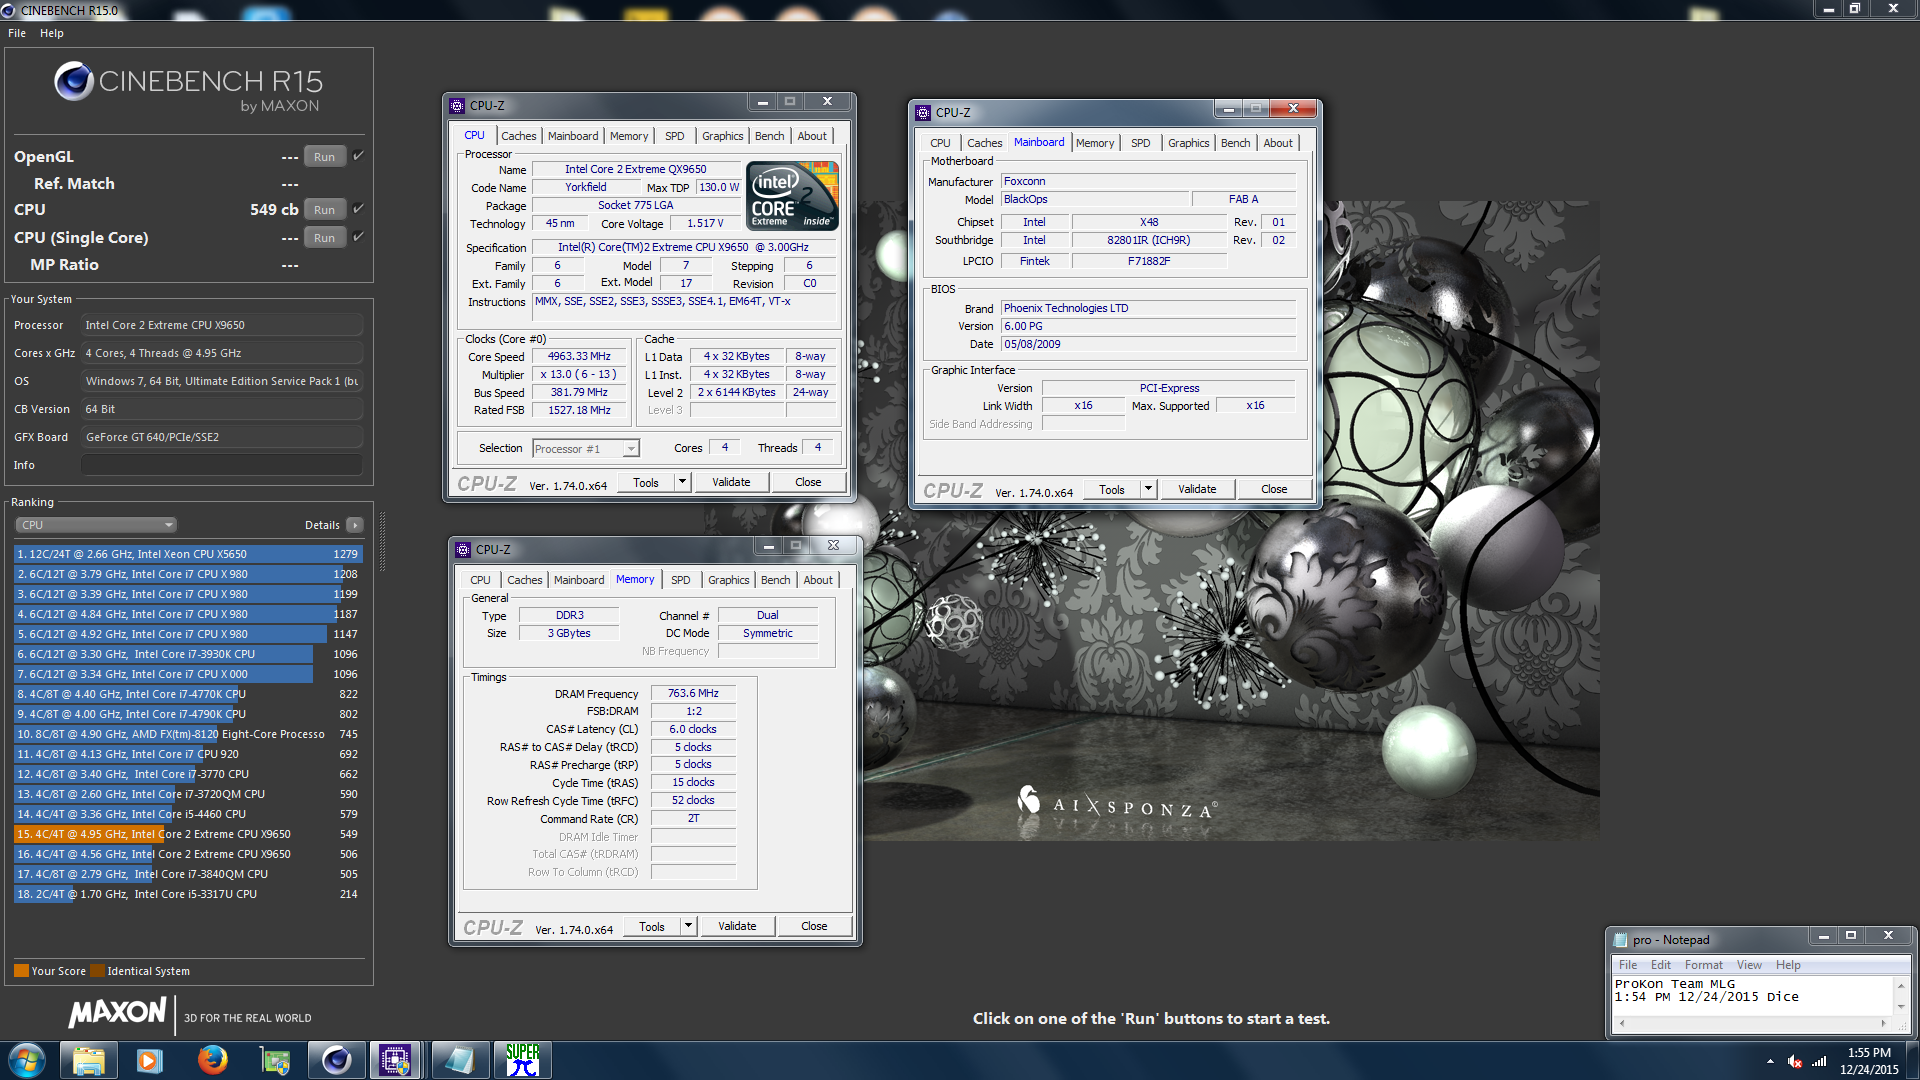
Task: Expand Tools dropdown arrow in CPU tab window
Action: (x=682, y=482)
